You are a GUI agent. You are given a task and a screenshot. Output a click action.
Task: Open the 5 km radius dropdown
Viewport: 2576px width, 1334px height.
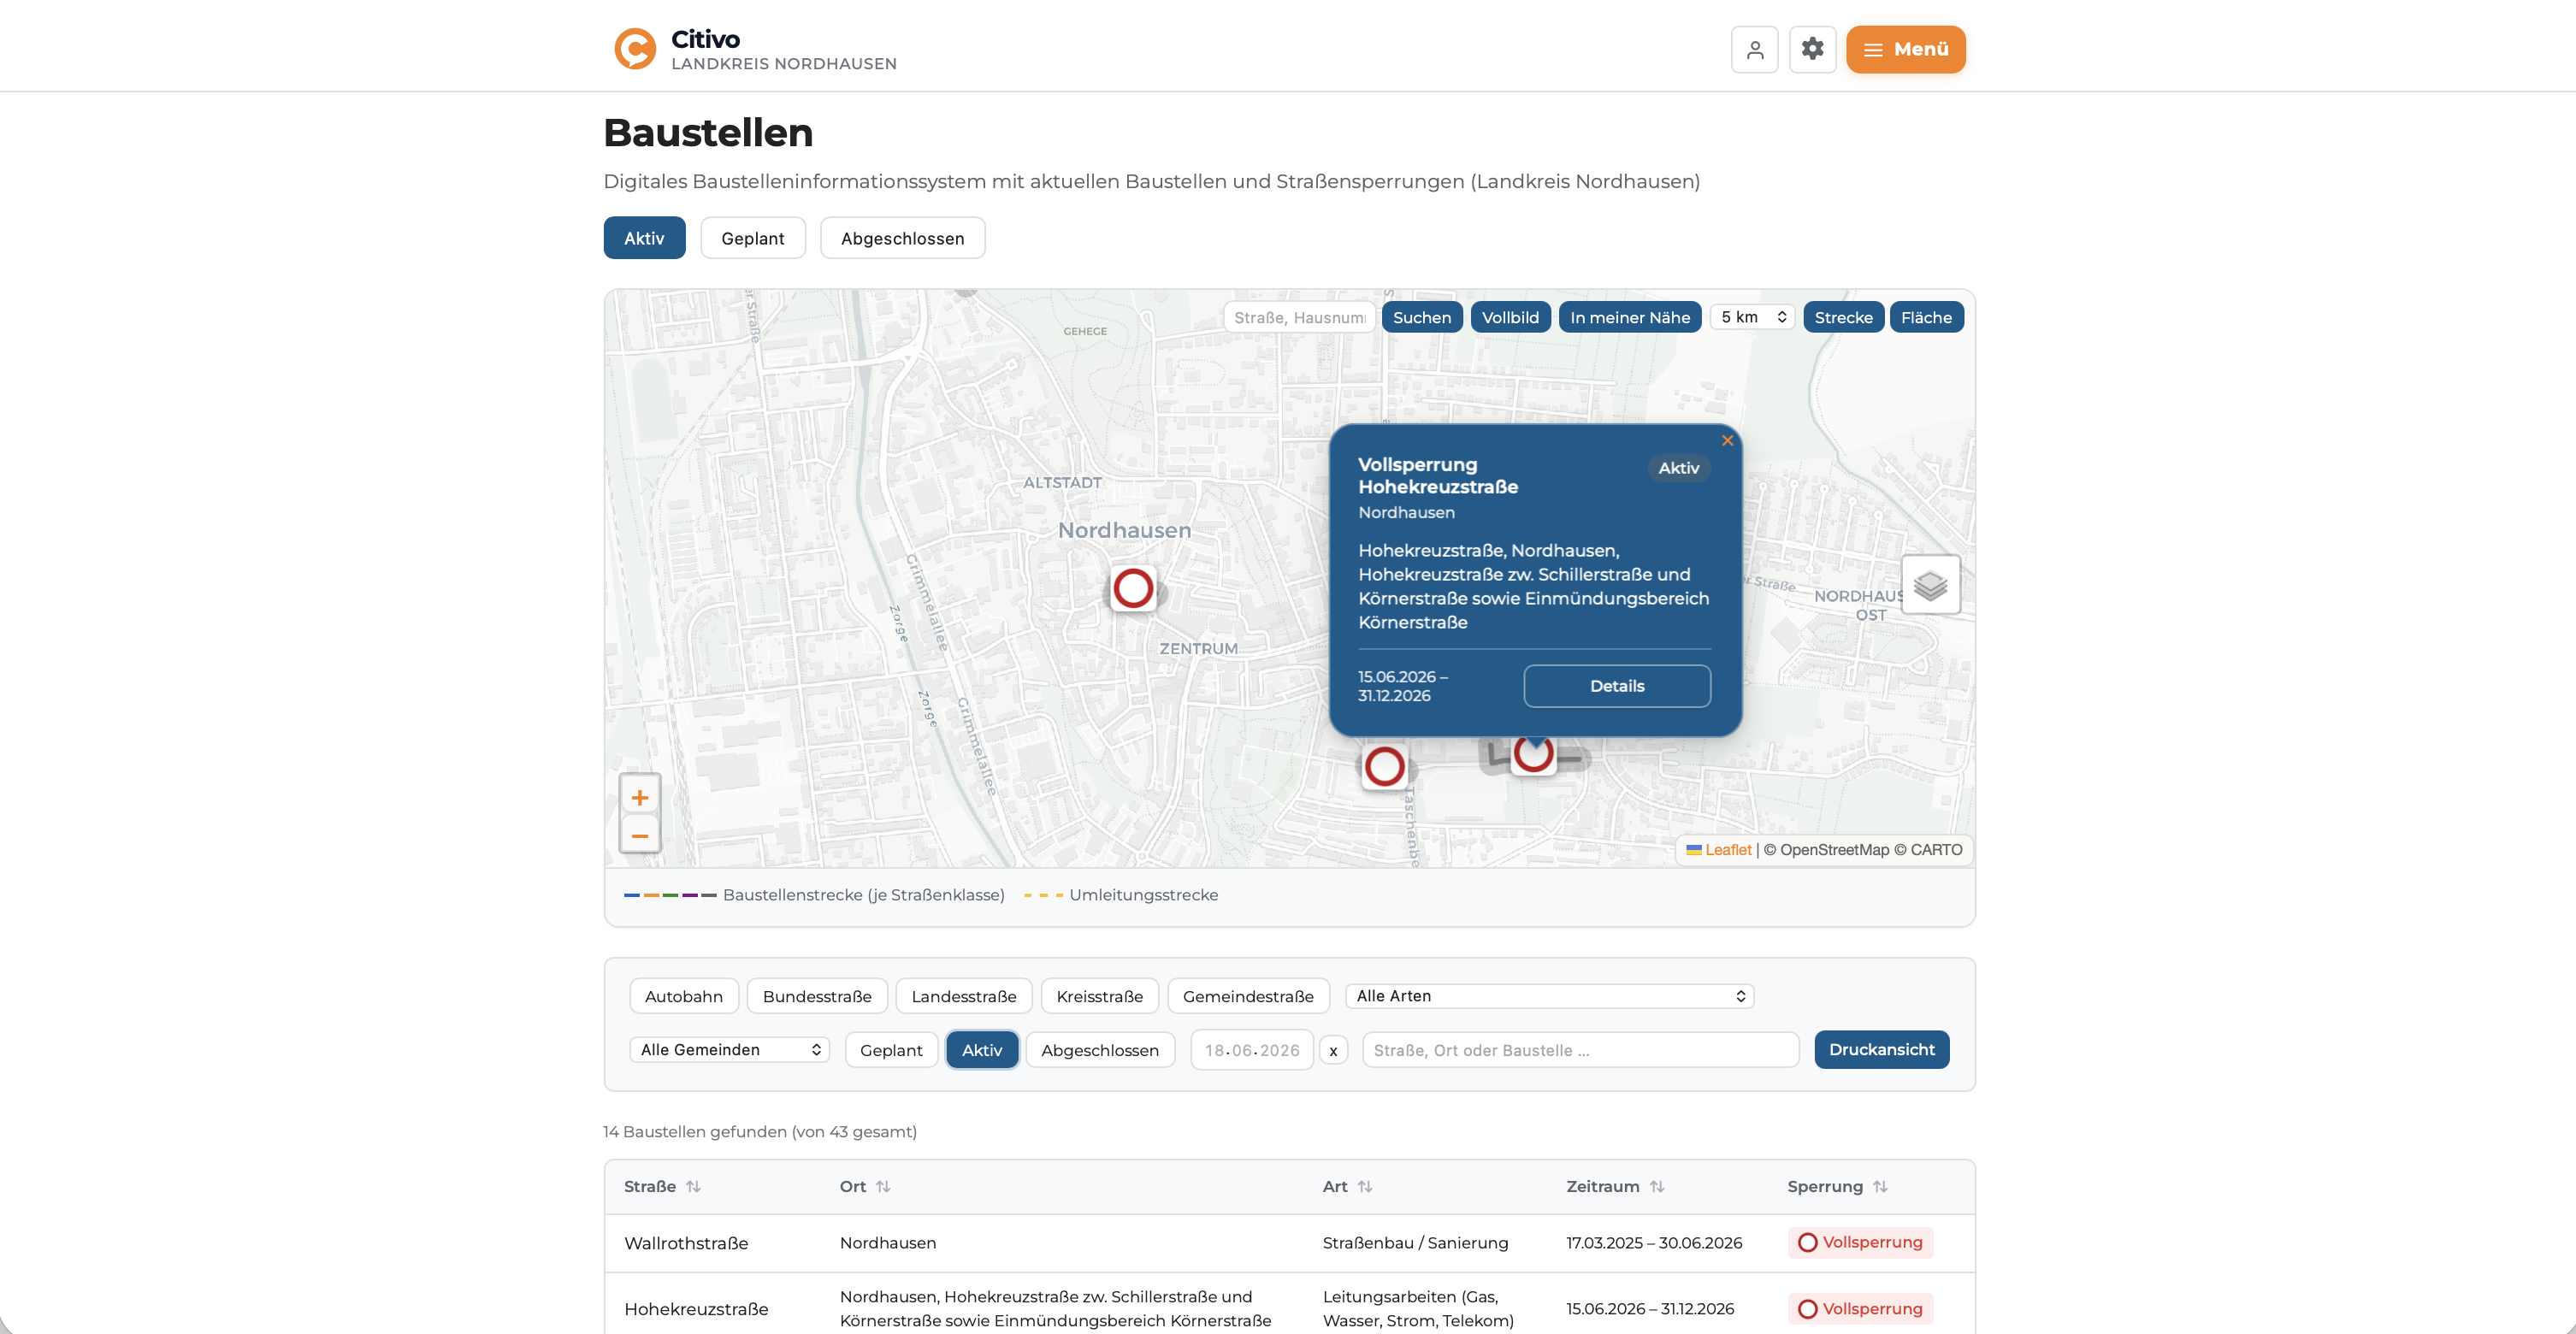tap(1752, 317)
